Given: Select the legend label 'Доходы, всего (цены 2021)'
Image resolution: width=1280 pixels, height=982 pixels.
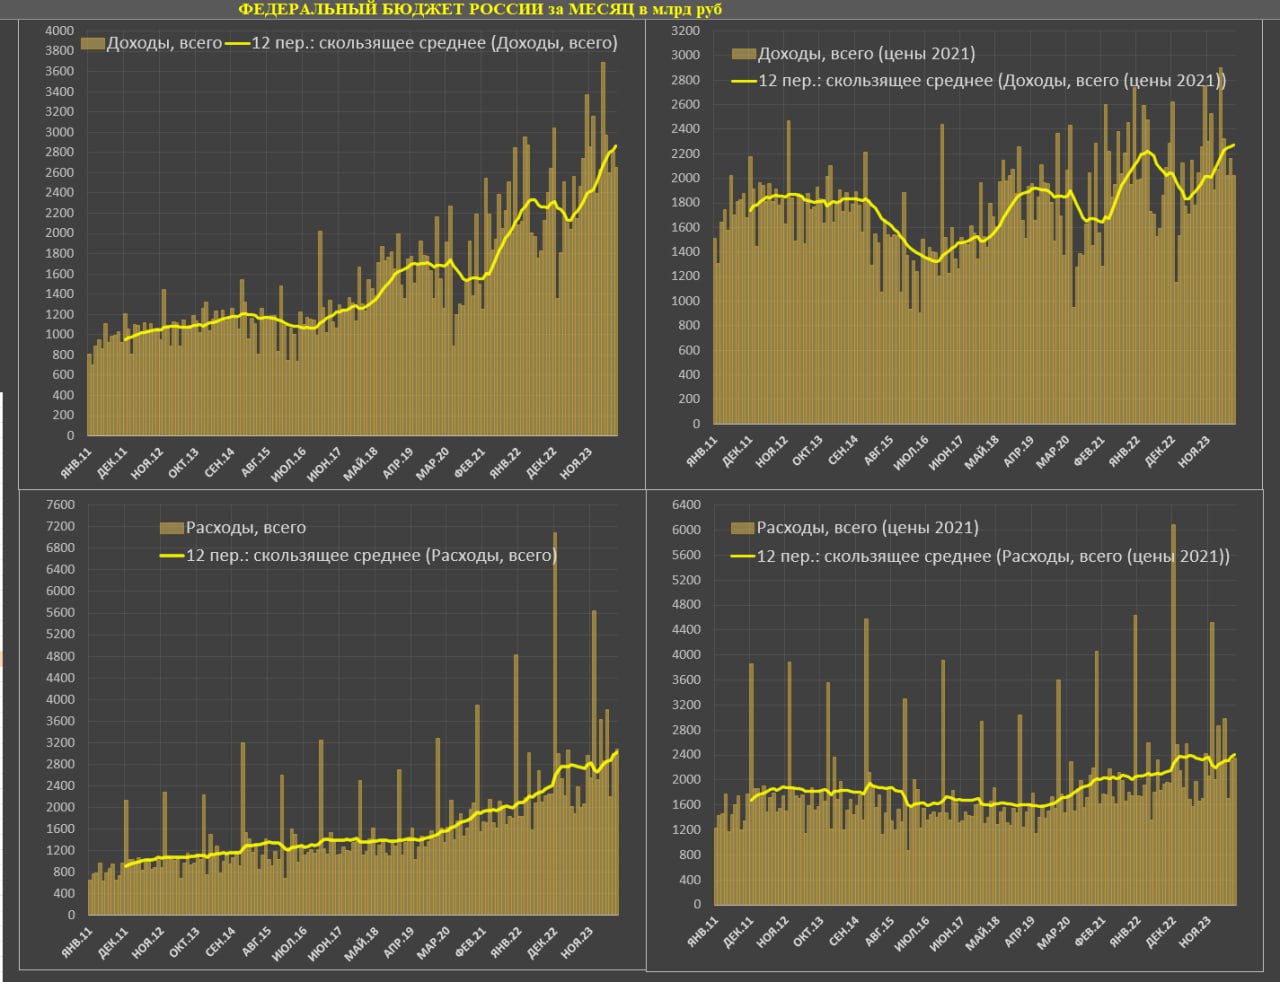Looking at the screenshot, I should (x=866, y=54).
